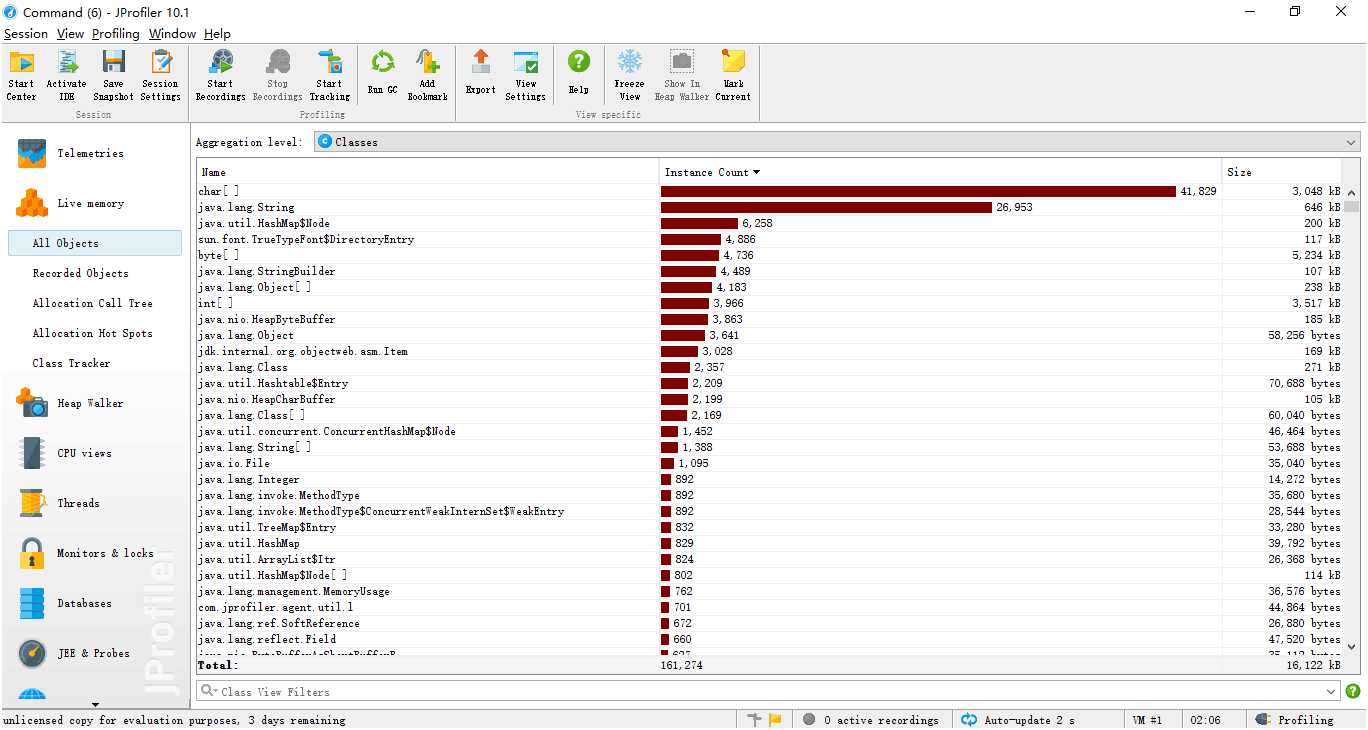Click the table scrollbar up arrow
Viewport: 1368px width, 730px height.
(x=1352, y=192)
